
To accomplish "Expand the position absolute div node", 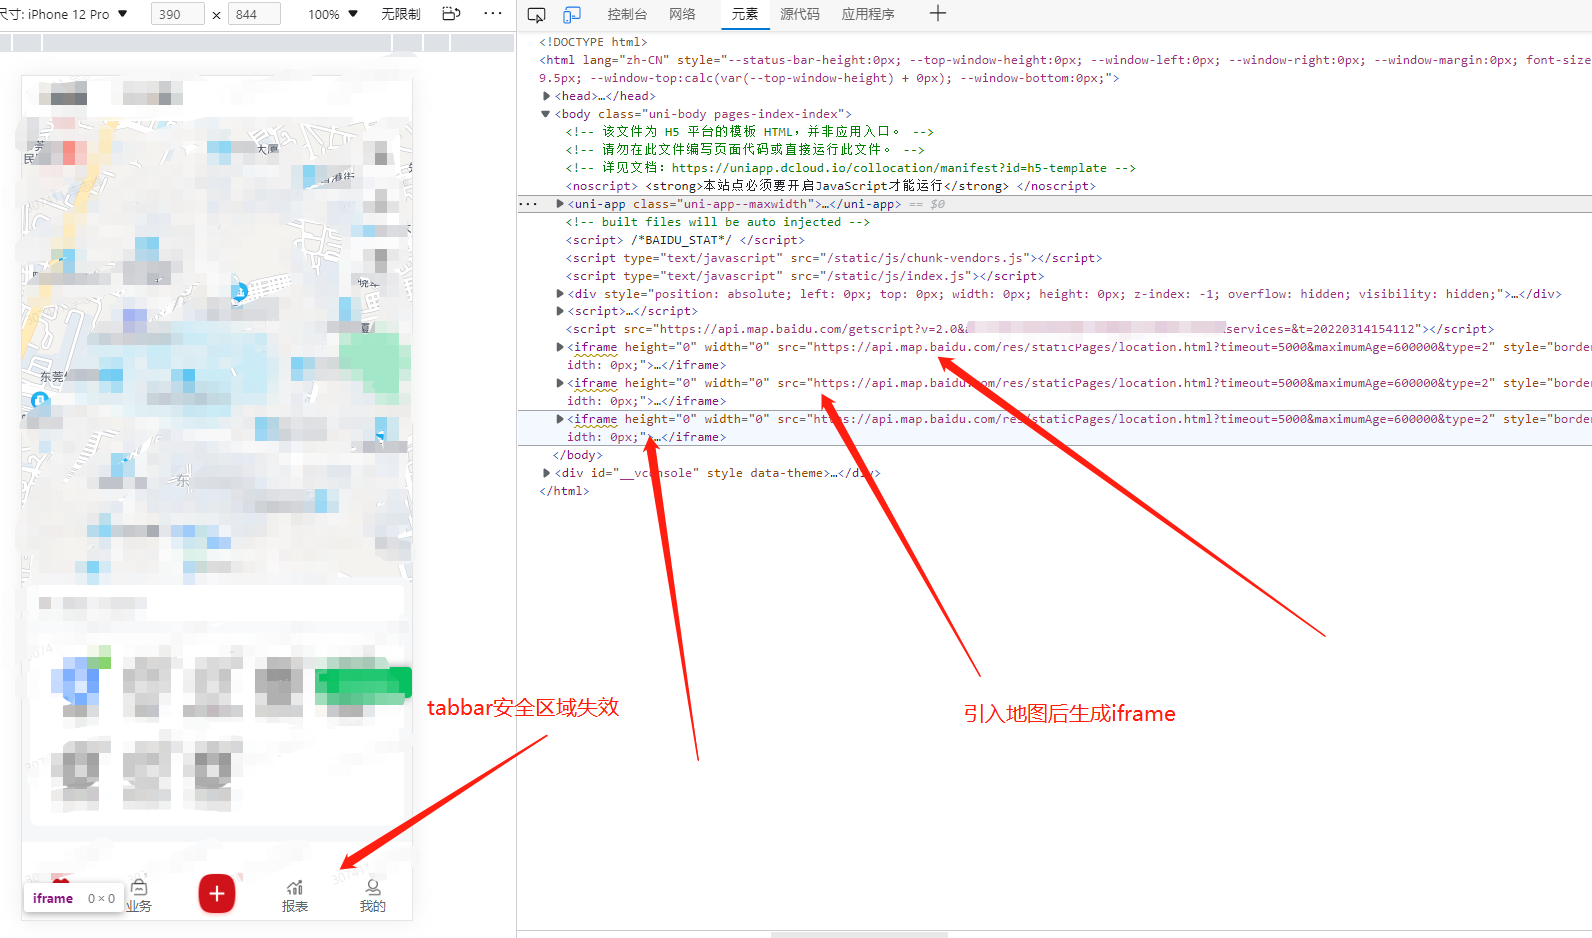I will [x=560, y=294].
